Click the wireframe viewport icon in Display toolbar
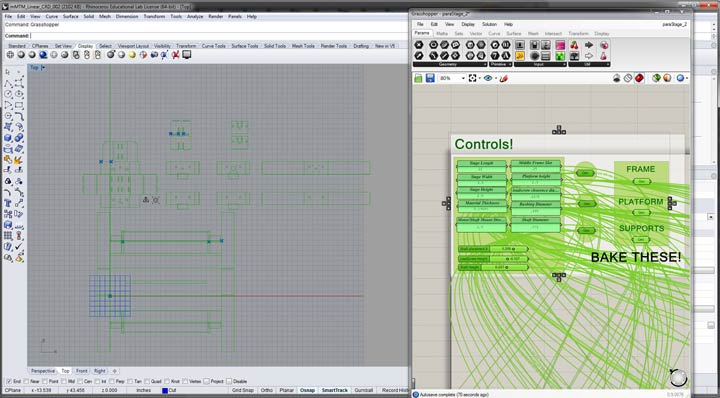The image size is (720, 398). pyautogui.click(x=10, y=55)
